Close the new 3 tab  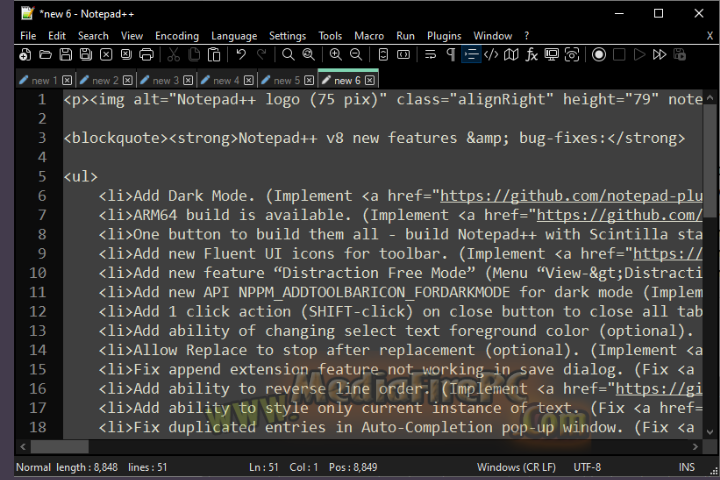click(x=188, y=80)
